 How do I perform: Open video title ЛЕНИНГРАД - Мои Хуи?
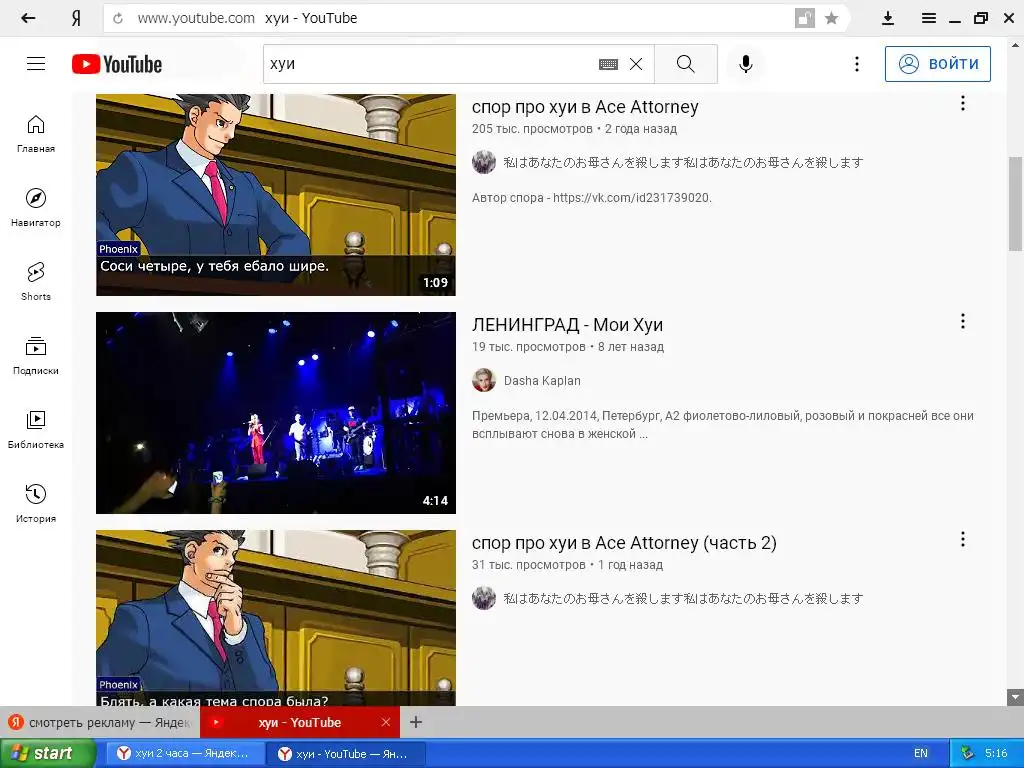tap(568, 325)
